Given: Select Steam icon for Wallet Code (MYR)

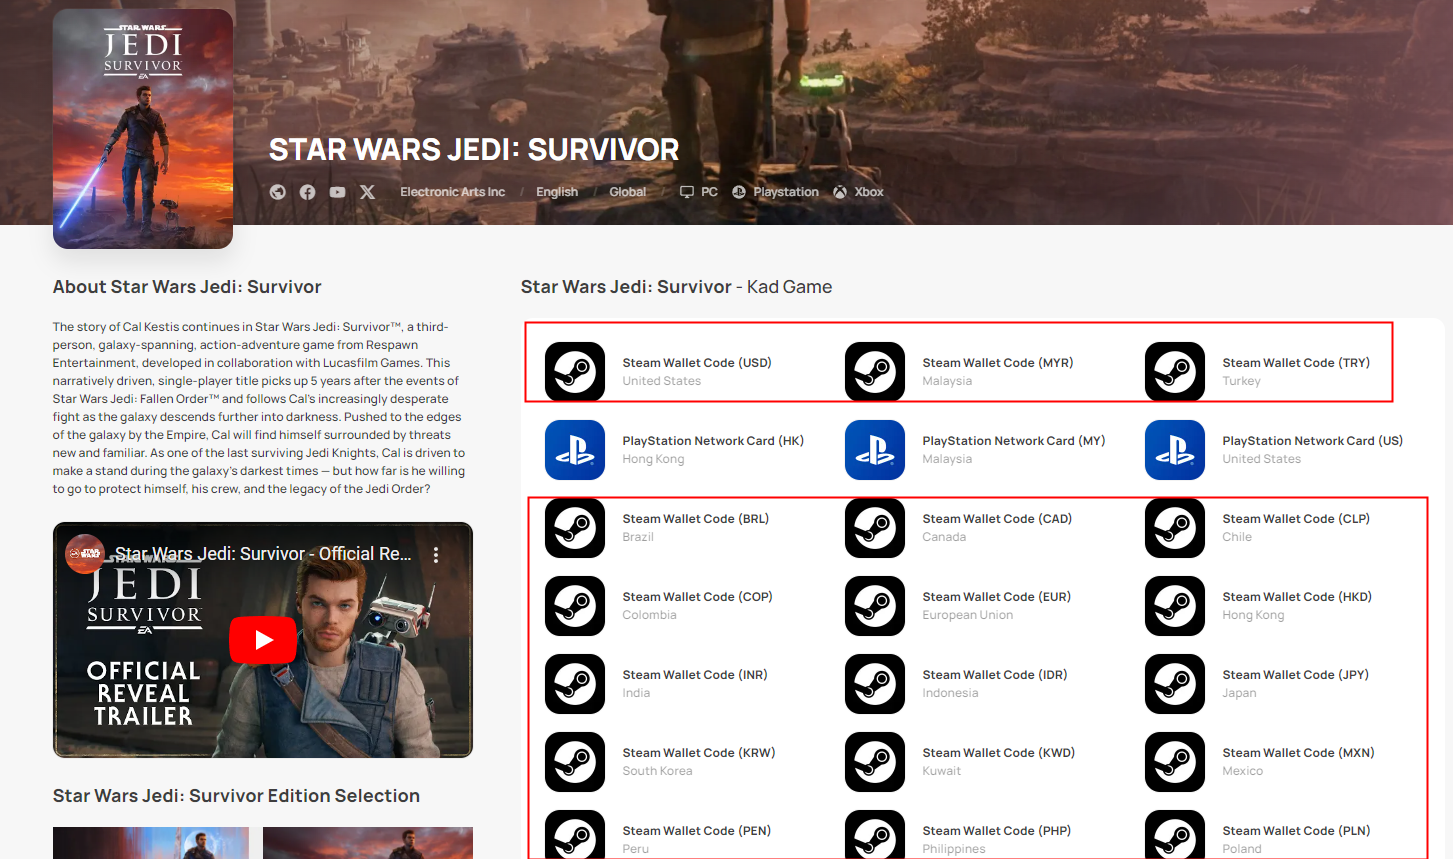Looking at the screenshot, I should 875,372.
